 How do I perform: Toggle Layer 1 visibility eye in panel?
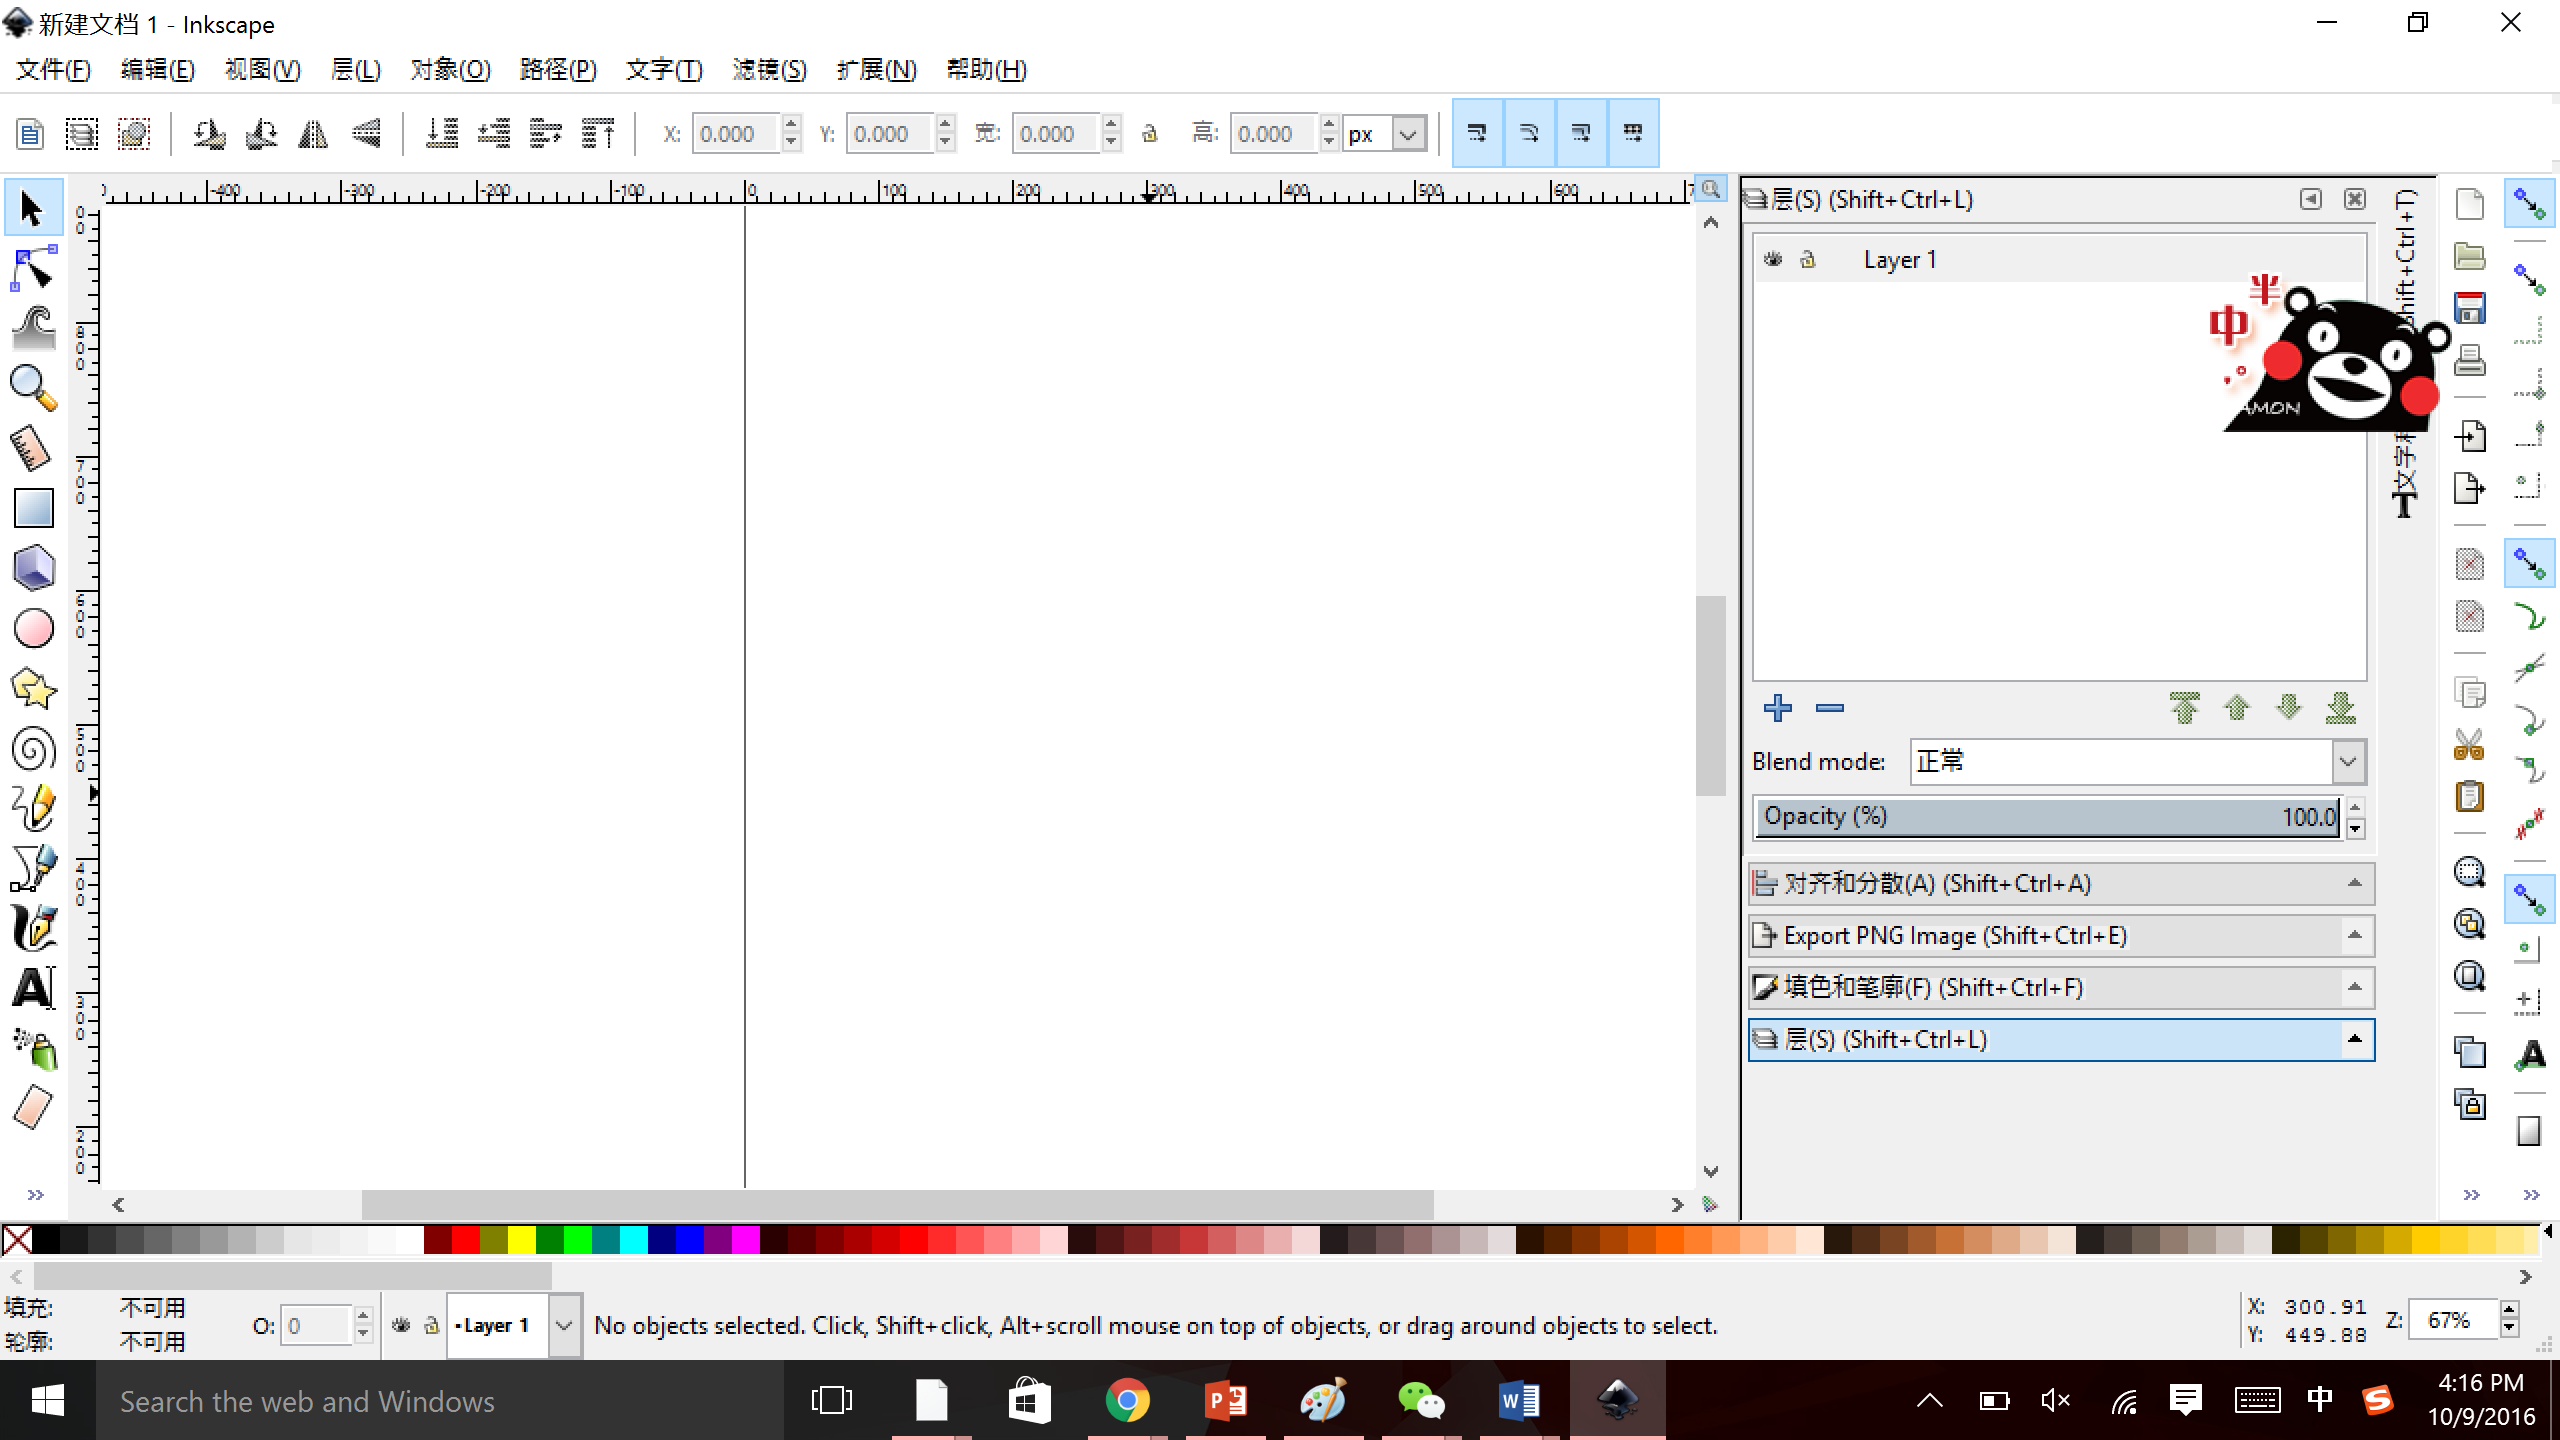pyautogui.click(x=1773, y=259)
